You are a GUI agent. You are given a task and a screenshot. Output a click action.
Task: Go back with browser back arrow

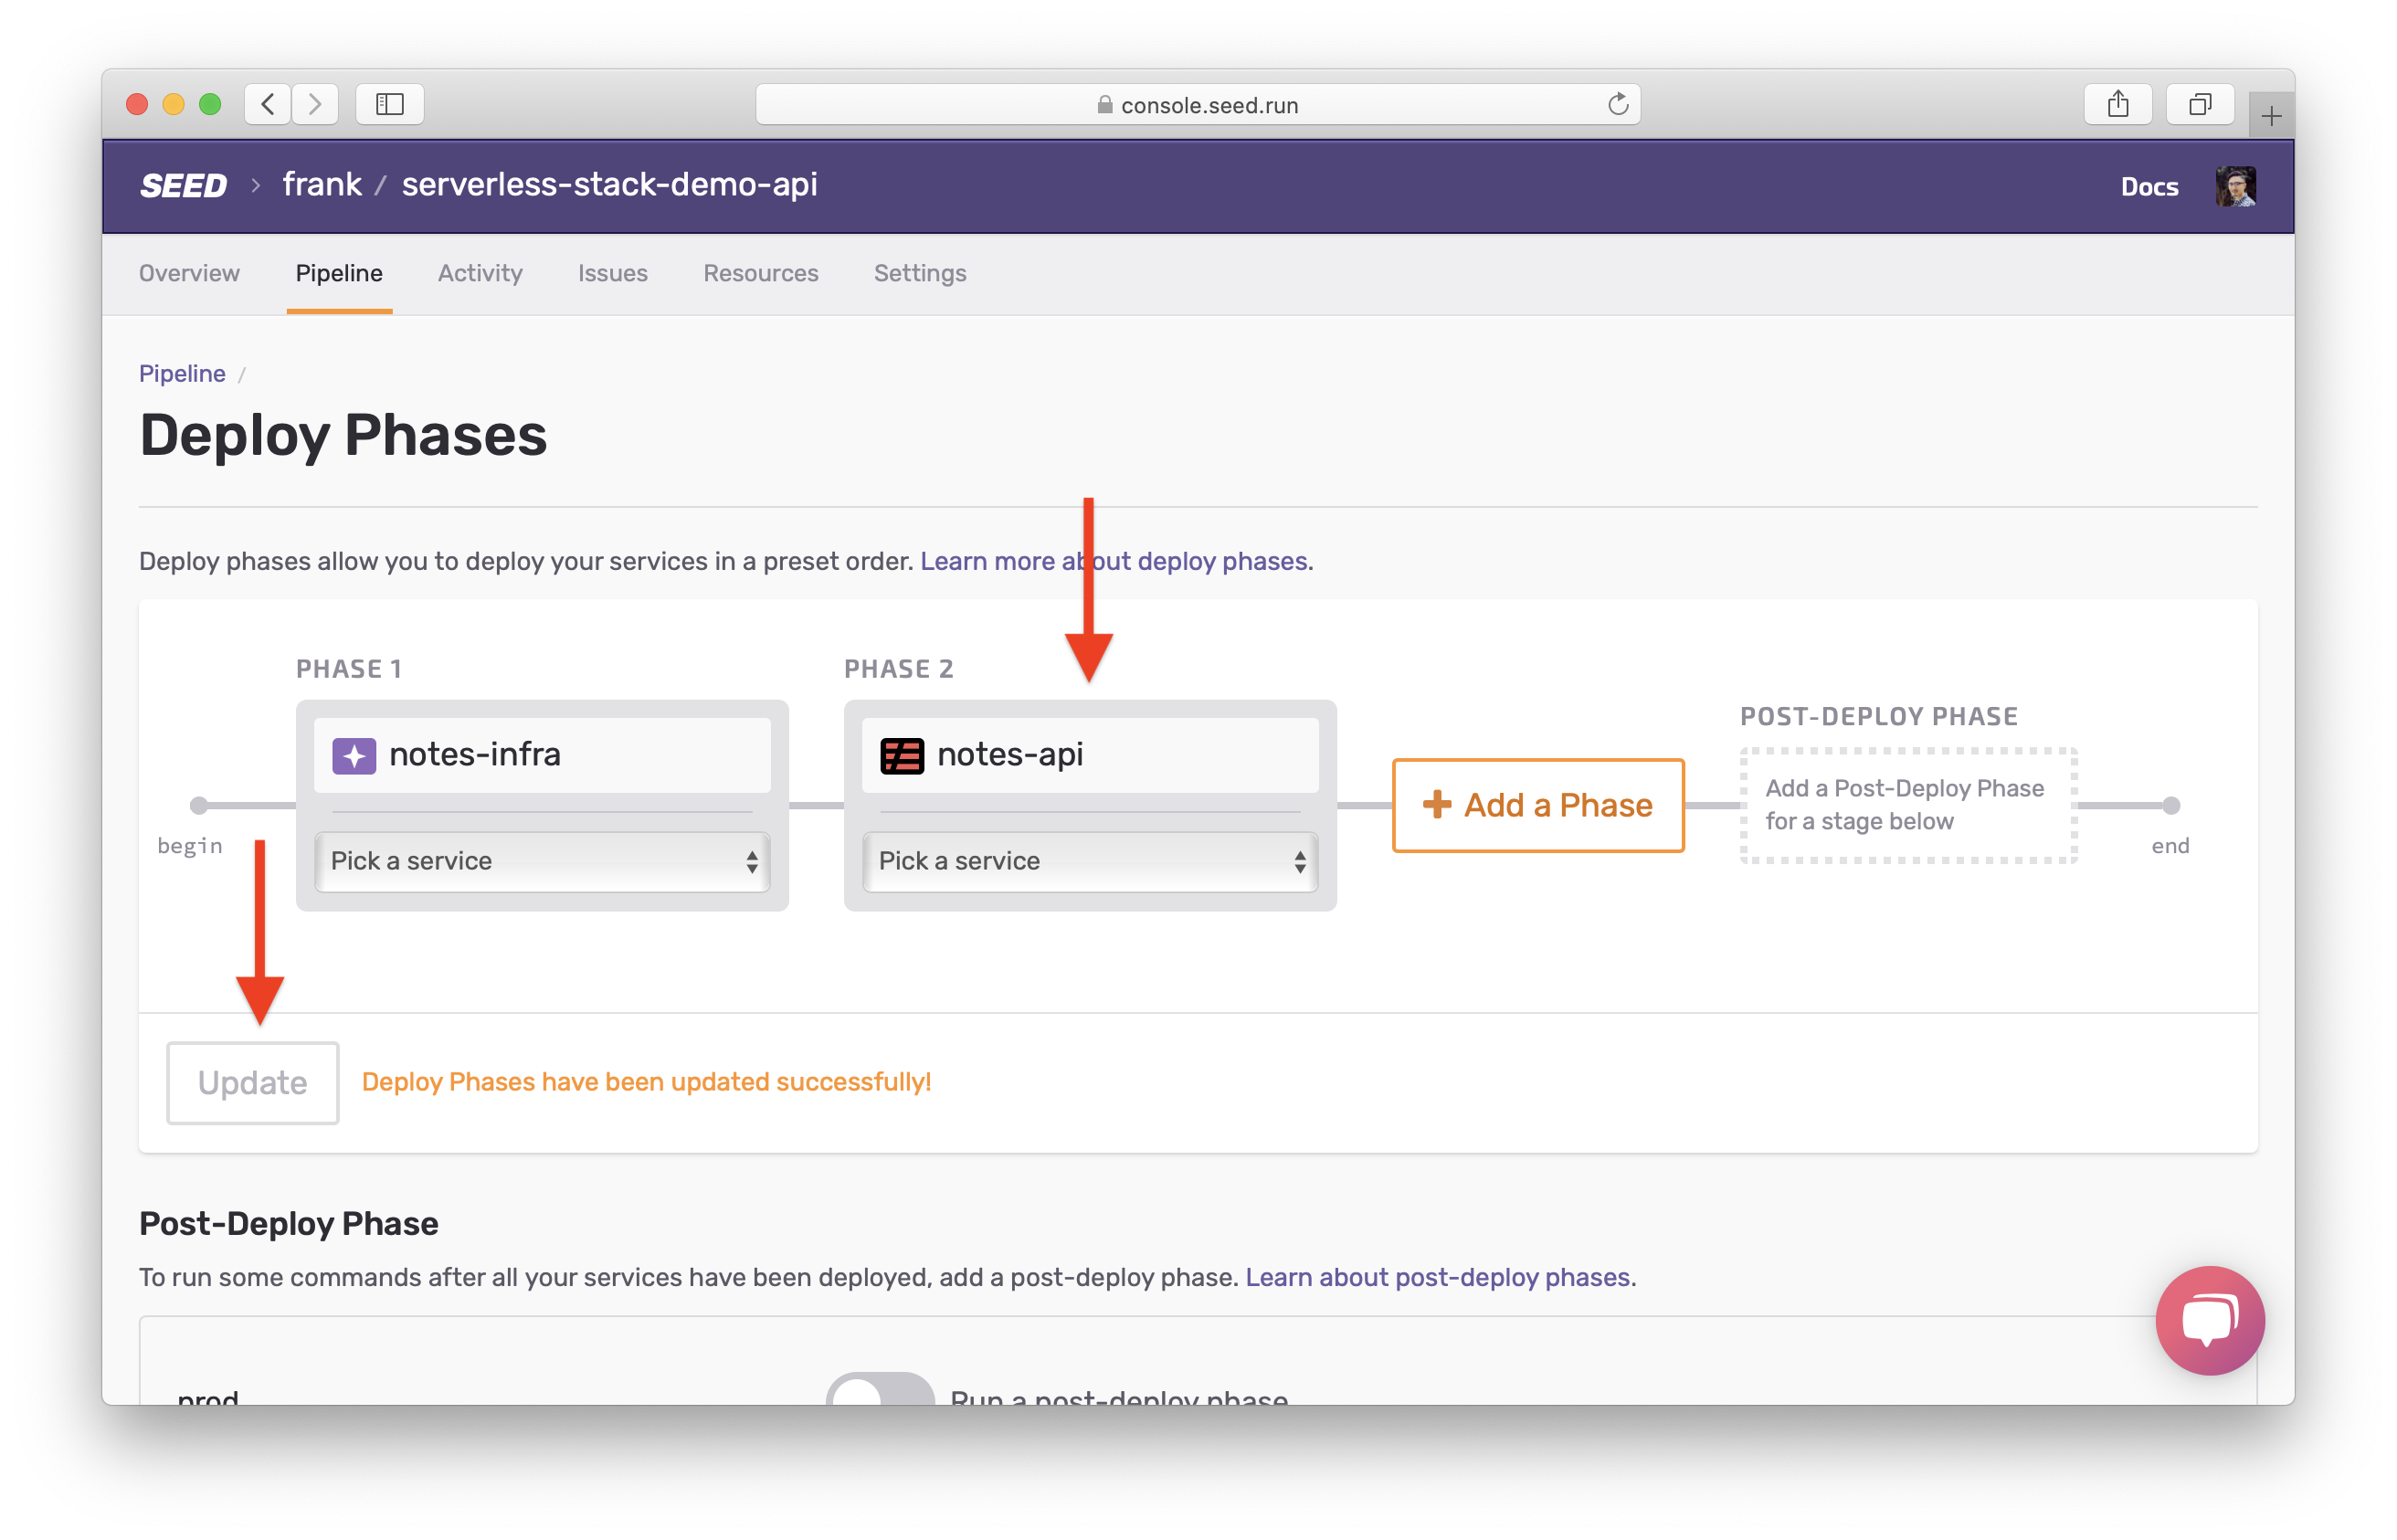click(x=268, y=104)
